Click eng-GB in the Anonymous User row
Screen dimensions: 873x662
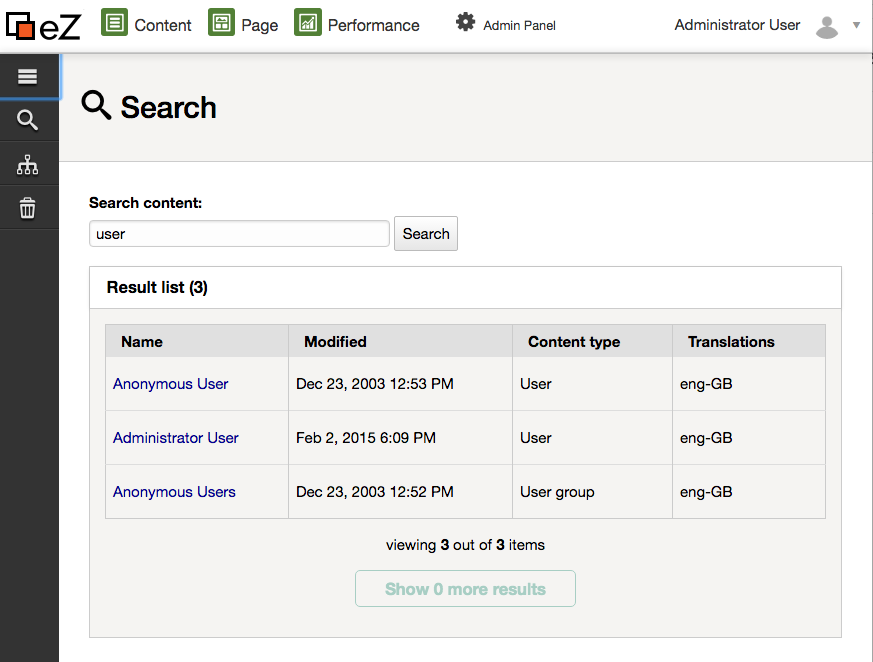point(706,384)
